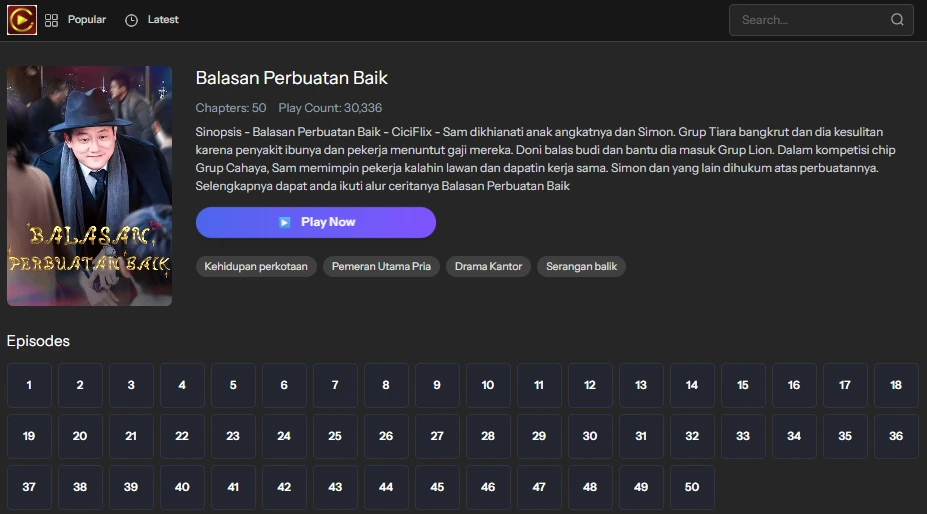Image resolution: width=927 pixels, height=514 pixels.
Task: Open episode 12
Action: (590, 385)
